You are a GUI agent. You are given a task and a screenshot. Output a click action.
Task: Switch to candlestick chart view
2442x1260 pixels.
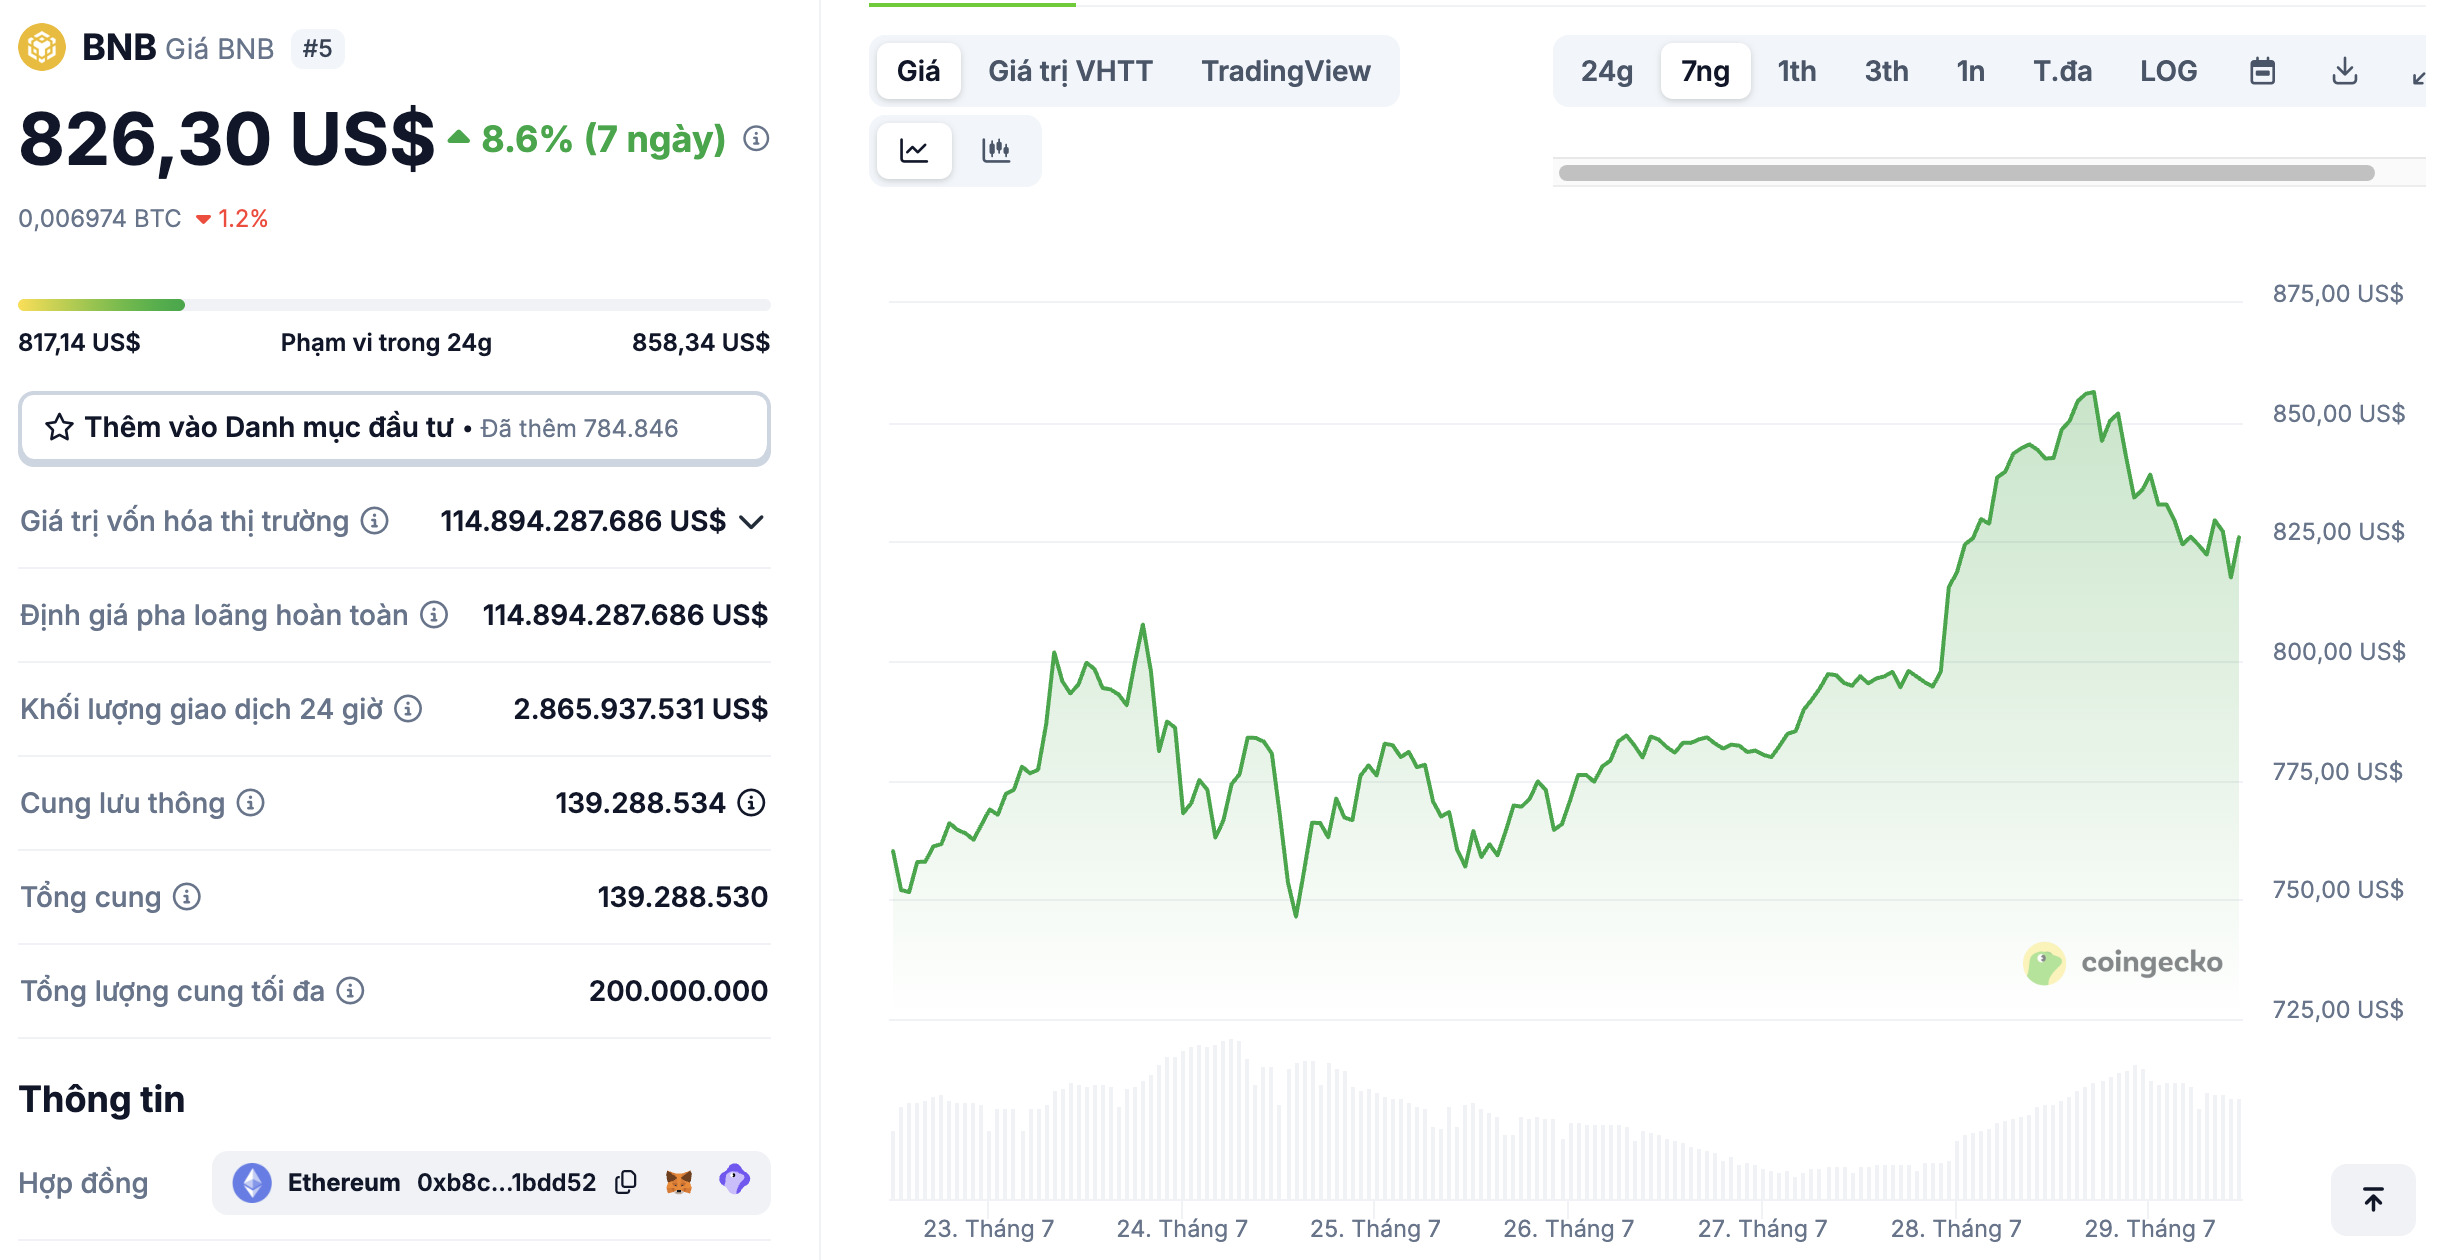click(x=996, y=151)
